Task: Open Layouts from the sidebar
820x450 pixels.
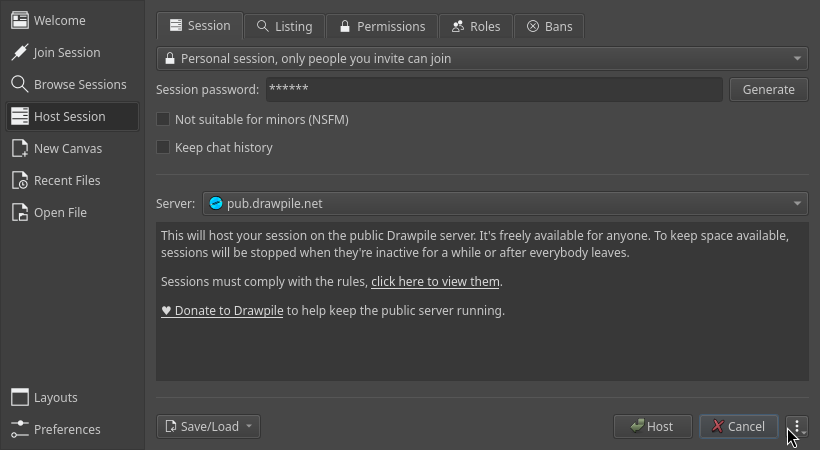Action: 55,397
